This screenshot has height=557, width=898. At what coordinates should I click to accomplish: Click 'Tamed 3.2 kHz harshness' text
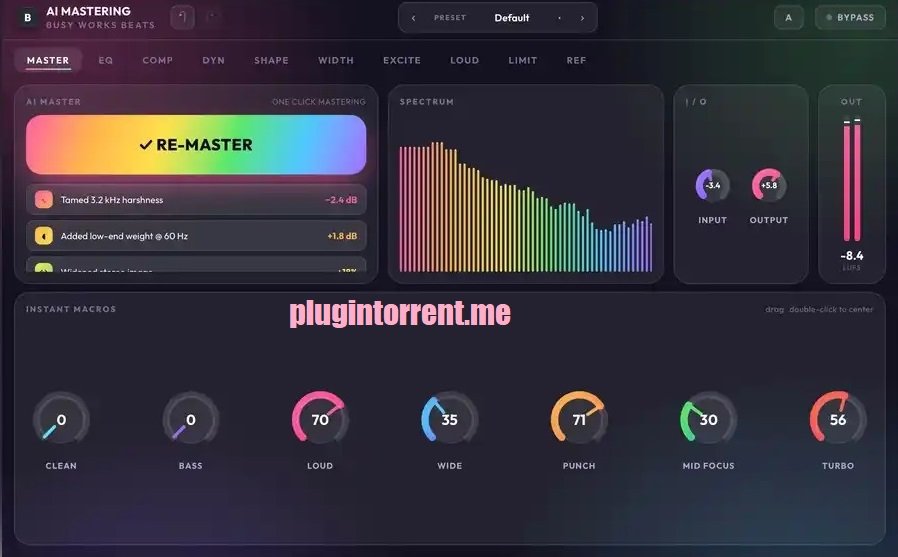112,200
